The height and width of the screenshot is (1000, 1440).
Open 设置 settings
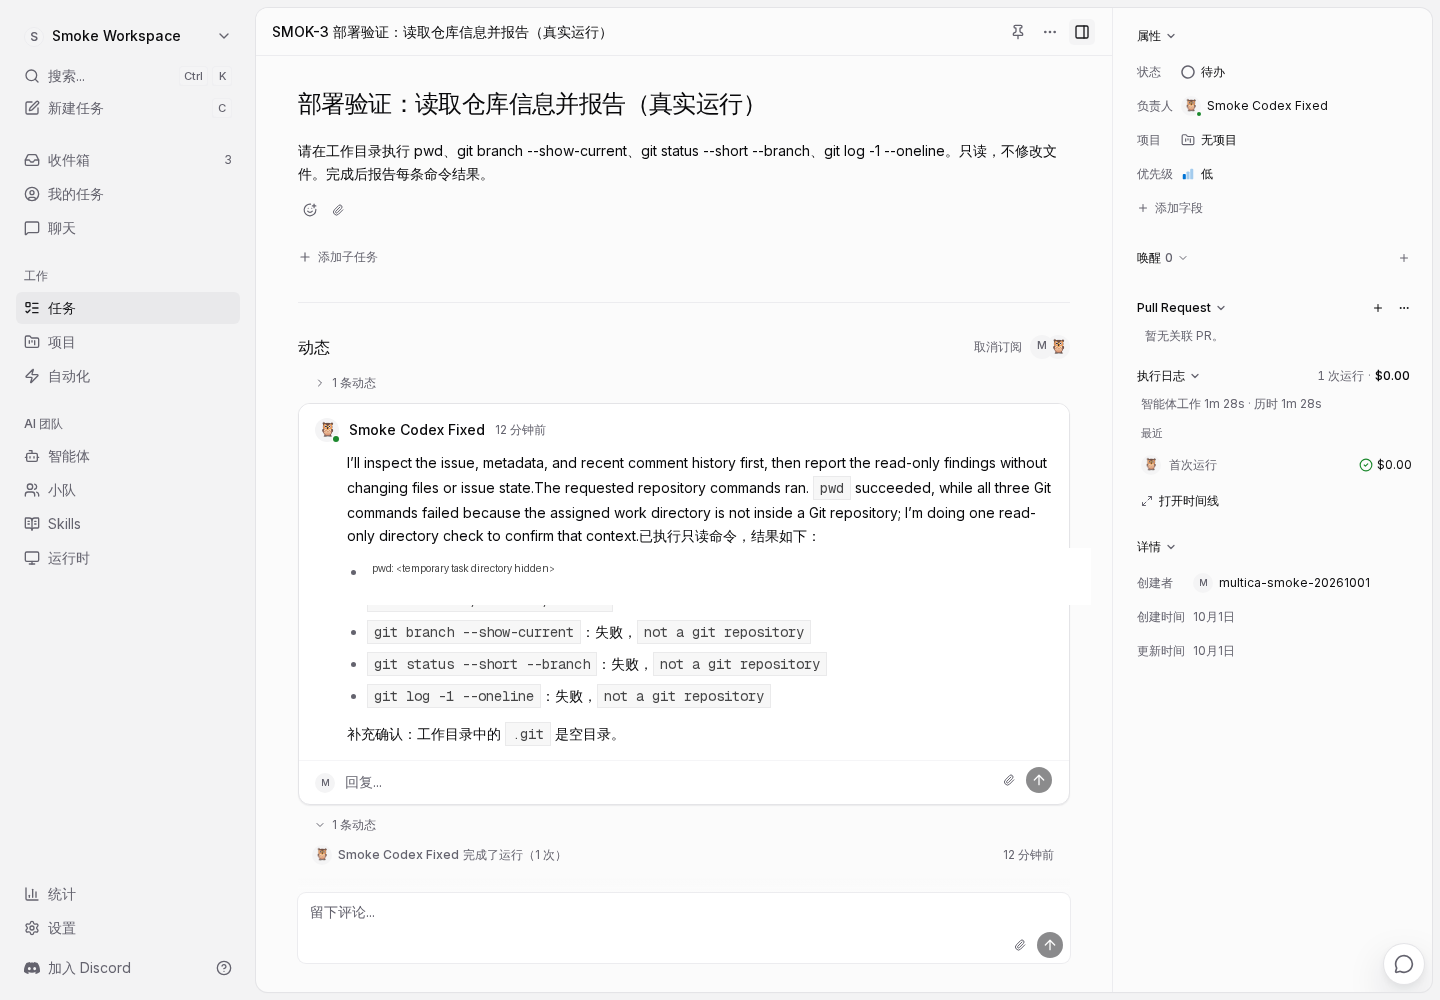pyautogui.click(x=128, y=928)
